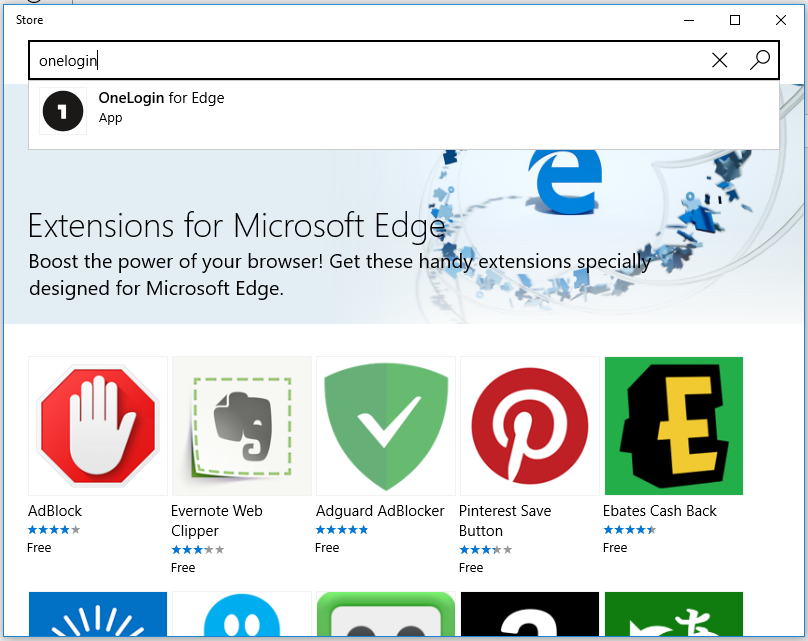Image resolution: width=808 pixels, height=641 pixels.
Task: Click the Pinterest Save Button title
Action: [x=505, y=520]
